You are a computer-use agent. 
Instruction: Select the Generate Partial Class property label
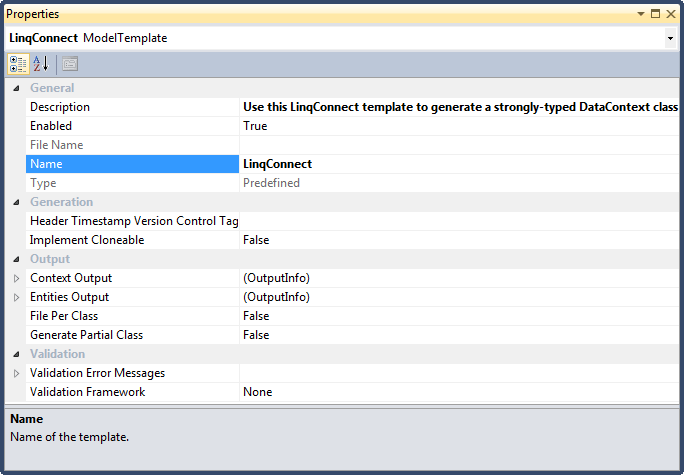click(x=86, y=335)
